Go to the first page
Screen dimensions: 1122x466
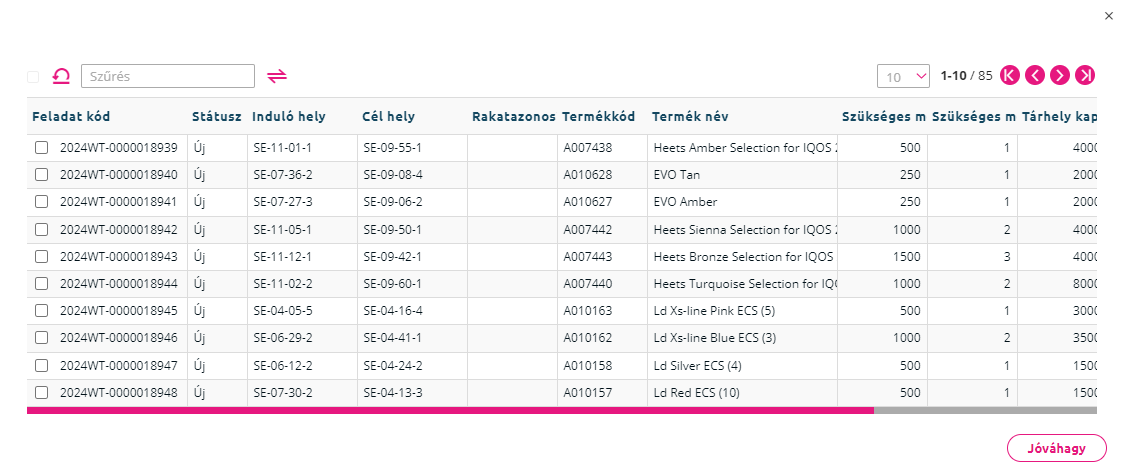[x=1010, y=75]
